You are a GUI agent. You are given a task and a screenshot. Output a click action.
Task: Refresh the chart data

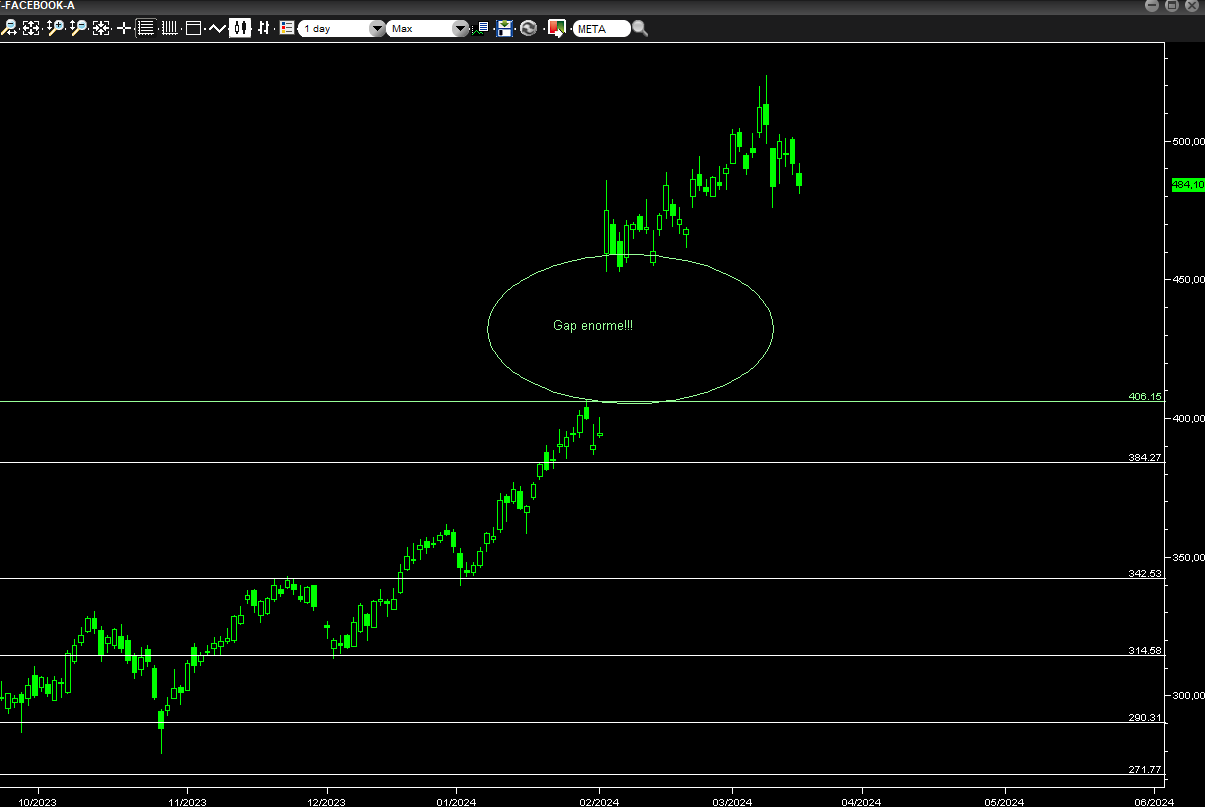(x=528, y=28)
